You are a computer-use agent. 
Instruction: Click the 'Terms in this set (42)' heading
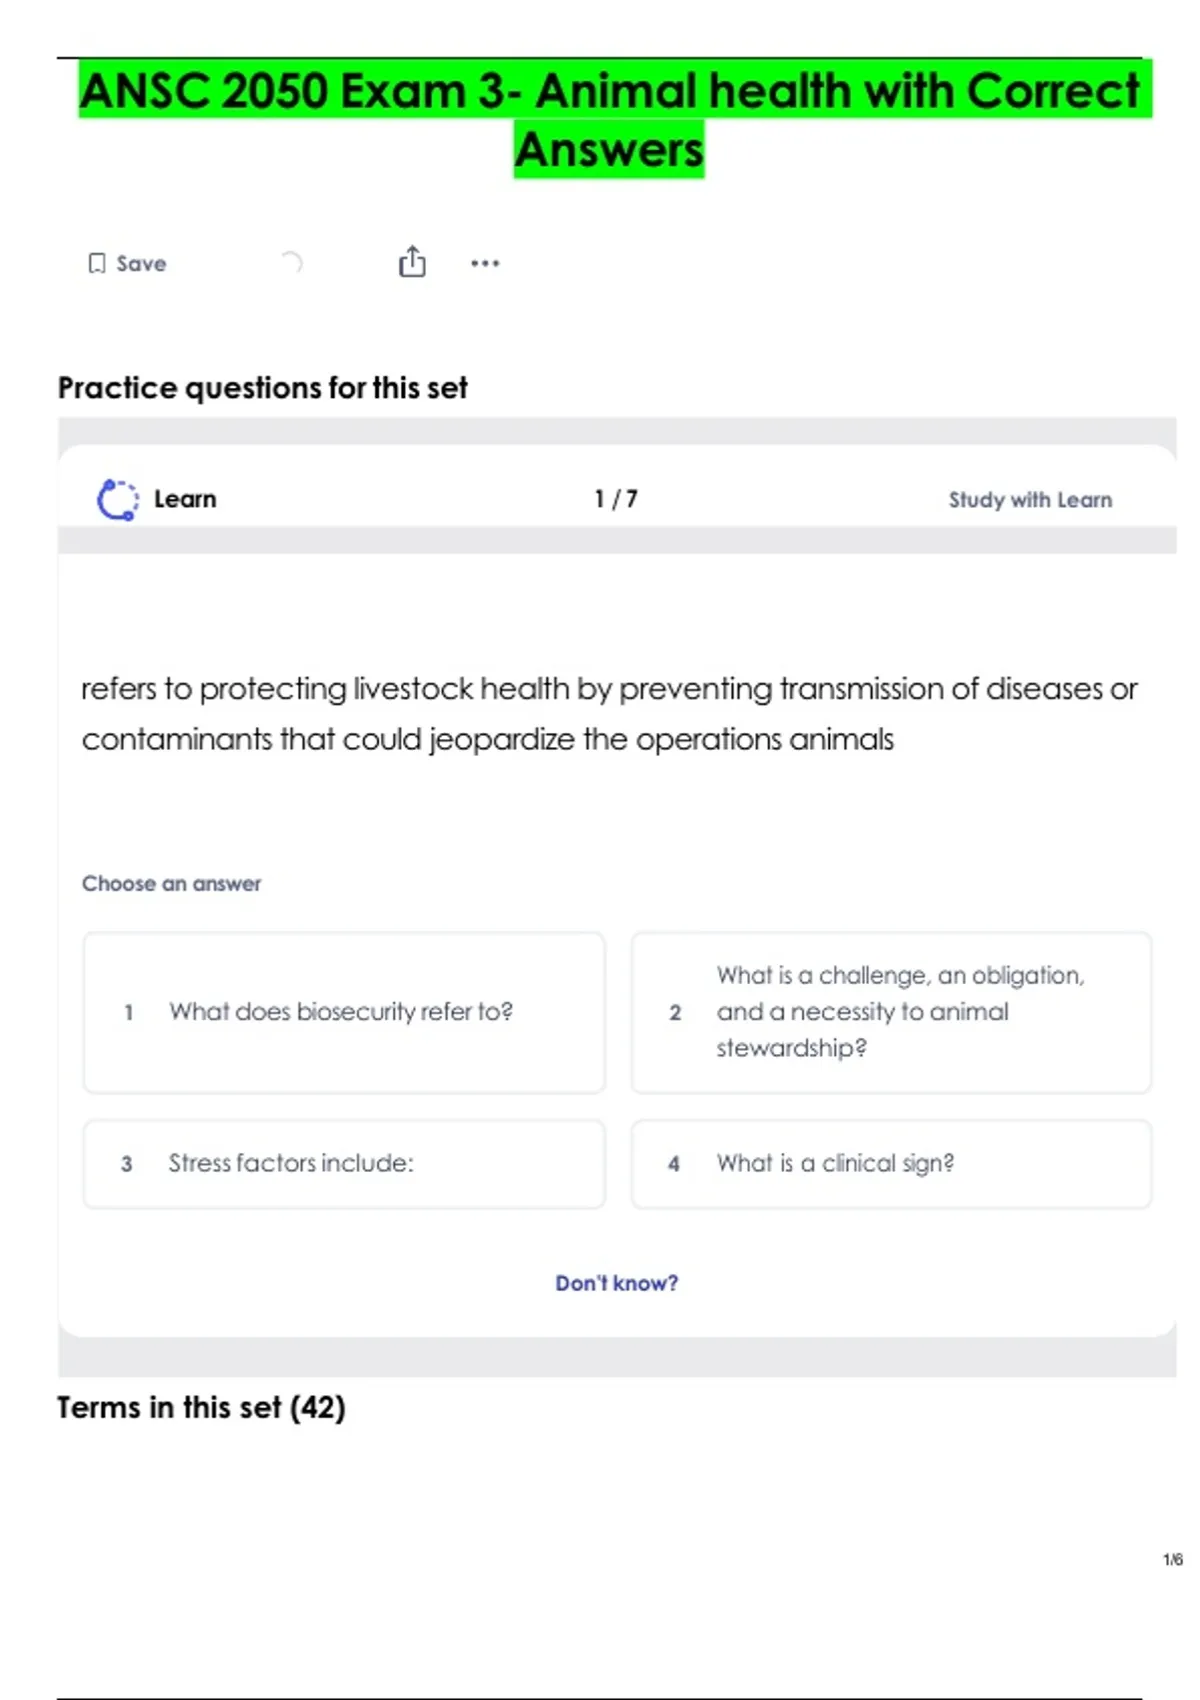point(201,1408)
